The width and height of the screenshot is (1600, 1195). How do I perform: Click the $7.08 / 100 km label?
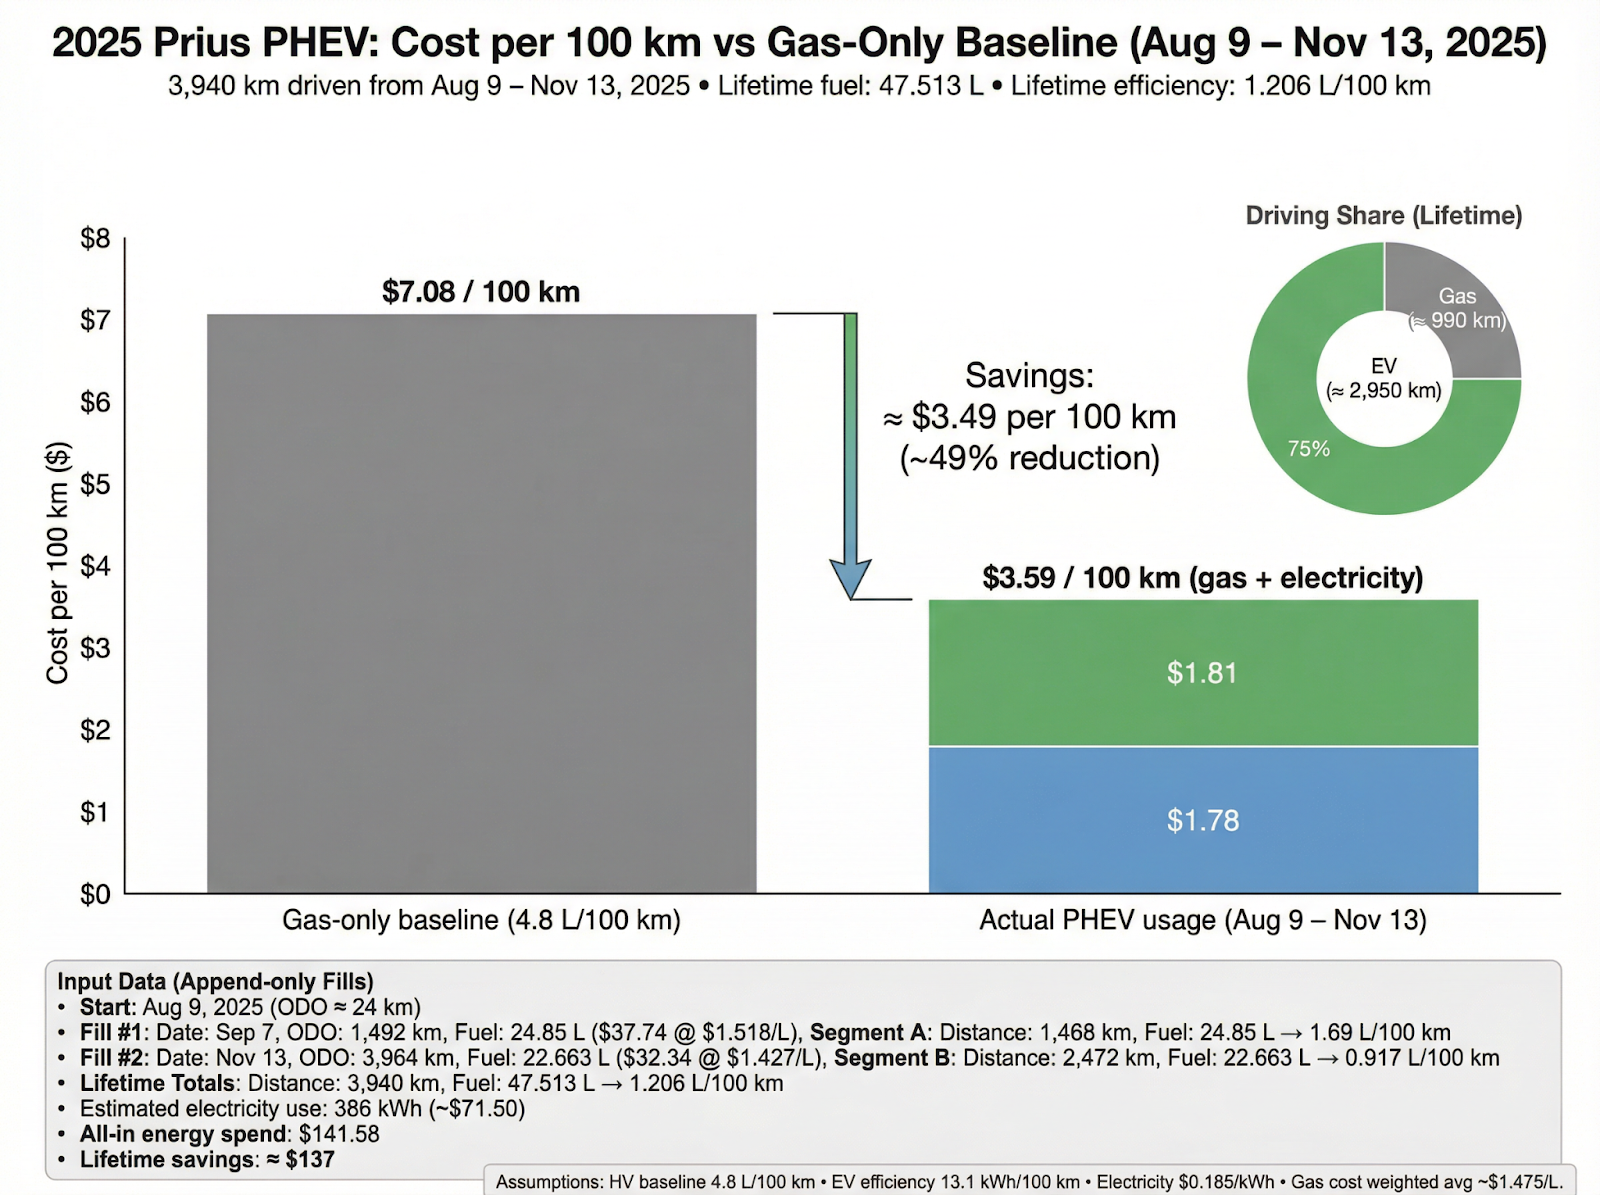point(481,292)
